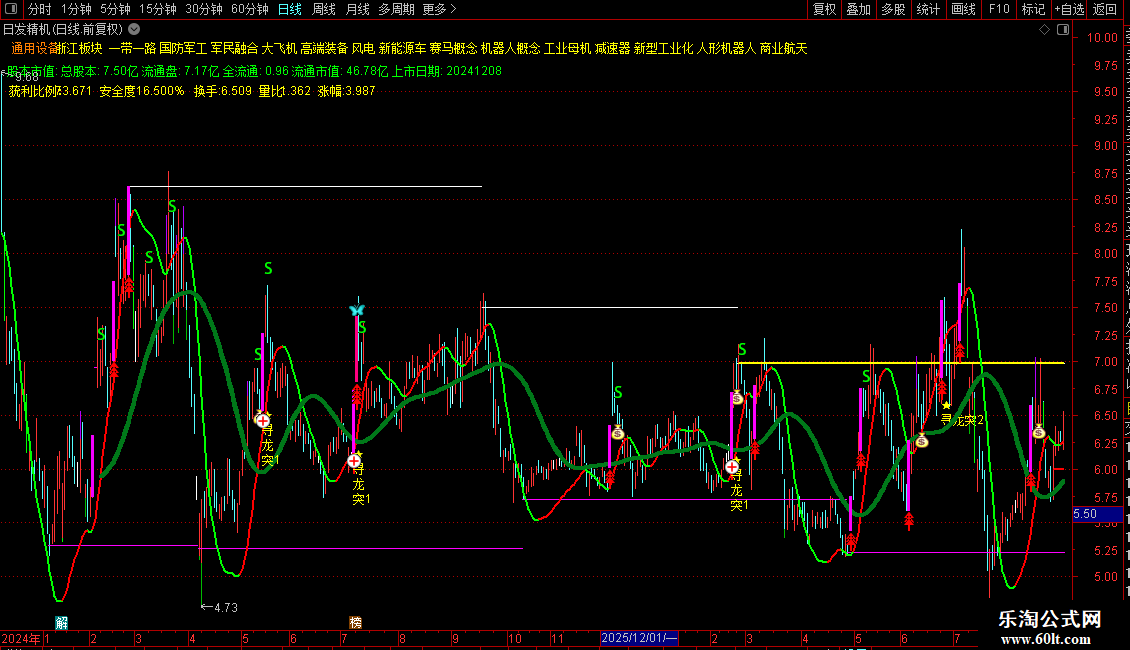Click the 解 marker icon on timeline
The height and width of the screenshot is (650, 1130).
coord(62,623)
